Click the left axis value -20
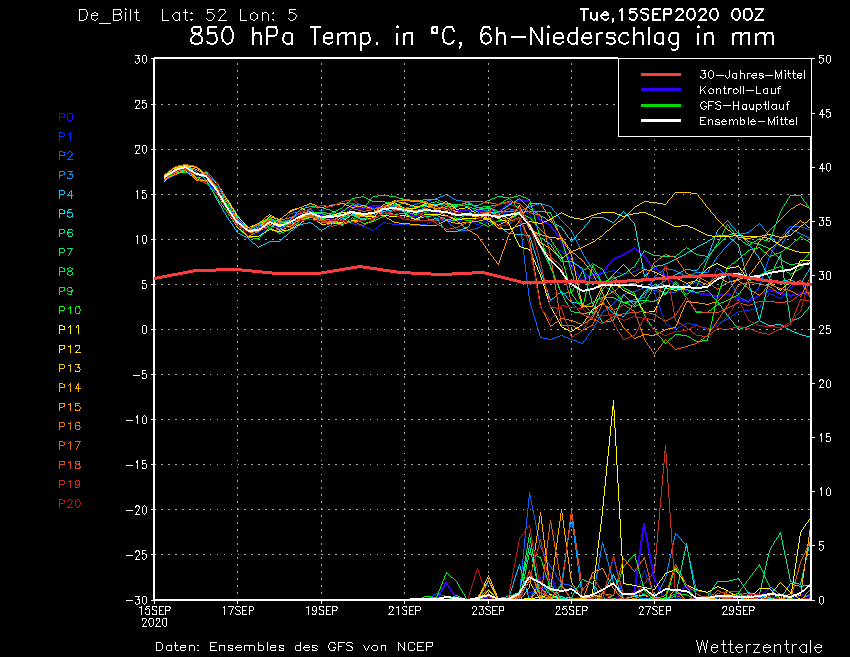This screenshot has height=657, width=850. pyautogui.click(x=137, y=510)
